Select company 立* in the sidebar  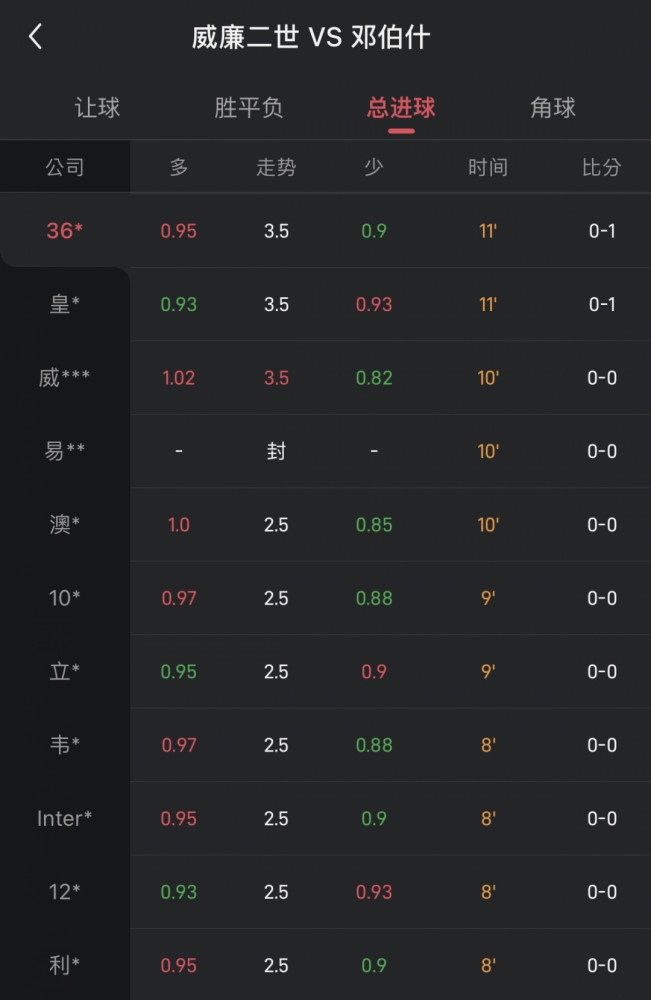pyautogui.click(x=64, y=671)
